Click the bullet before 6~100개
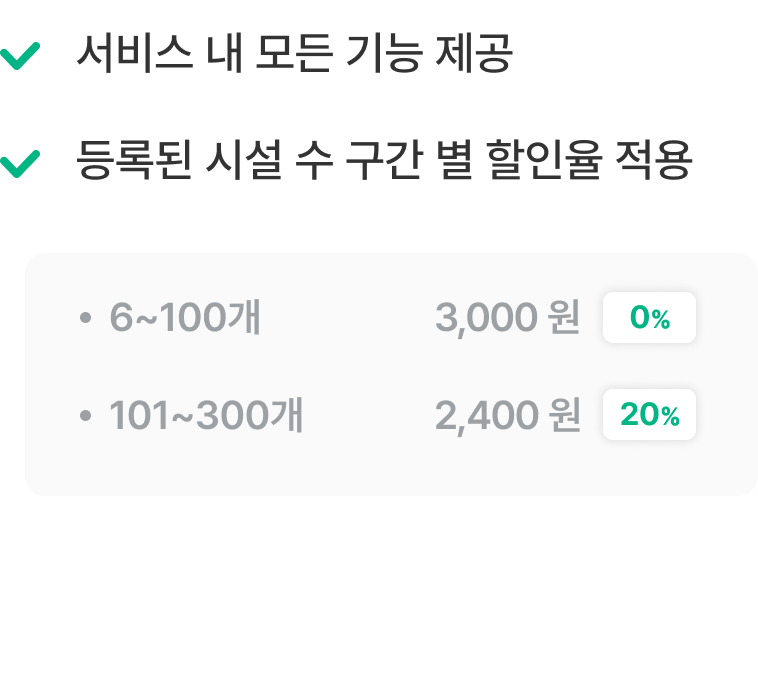This screenshot has height=699, width=758. pos(86,318)
